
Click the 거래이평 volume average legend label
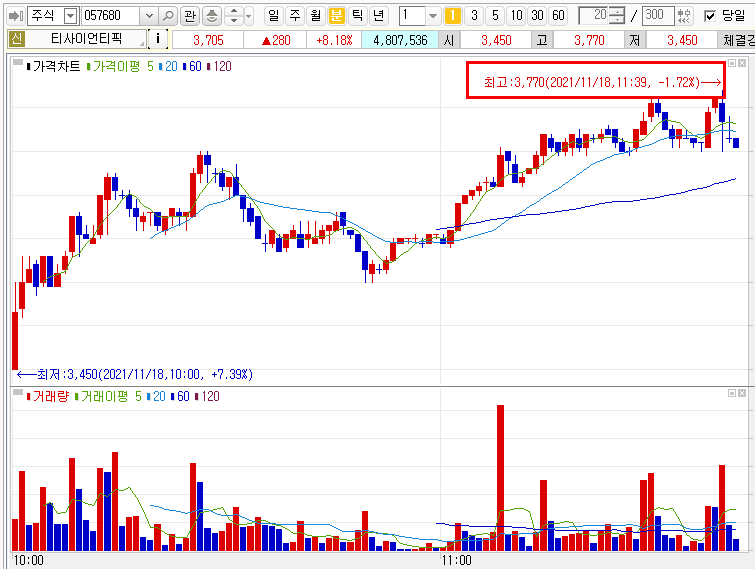click(x=104, y=396)
